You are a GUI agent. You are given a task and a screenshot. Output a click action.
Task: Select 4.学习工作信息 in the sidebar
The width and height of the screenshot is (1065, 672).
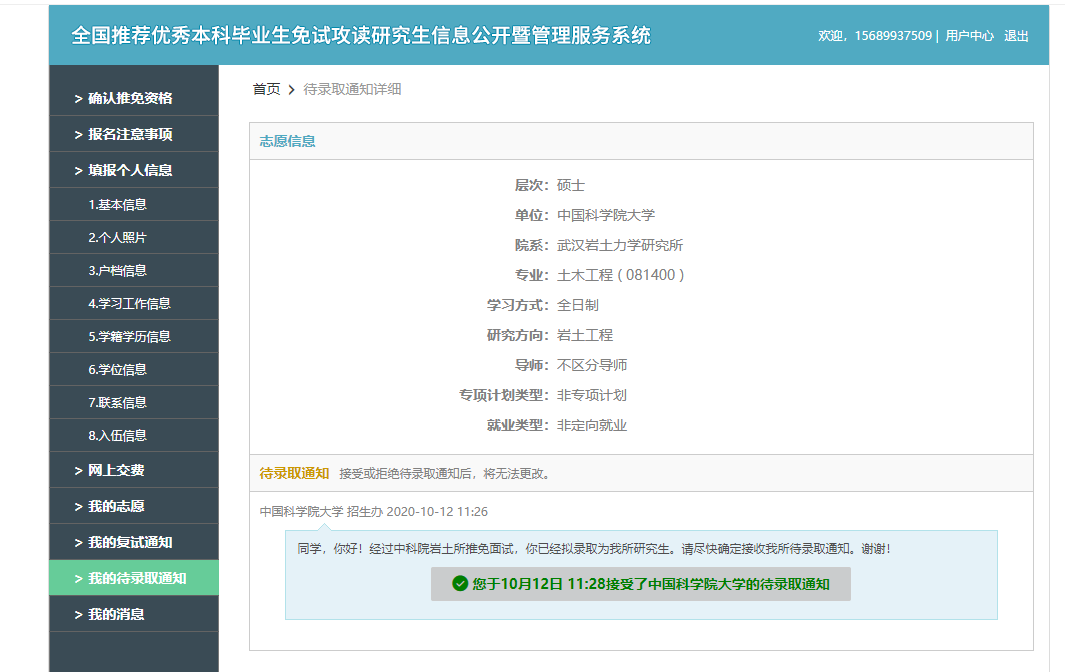(129, 304)
